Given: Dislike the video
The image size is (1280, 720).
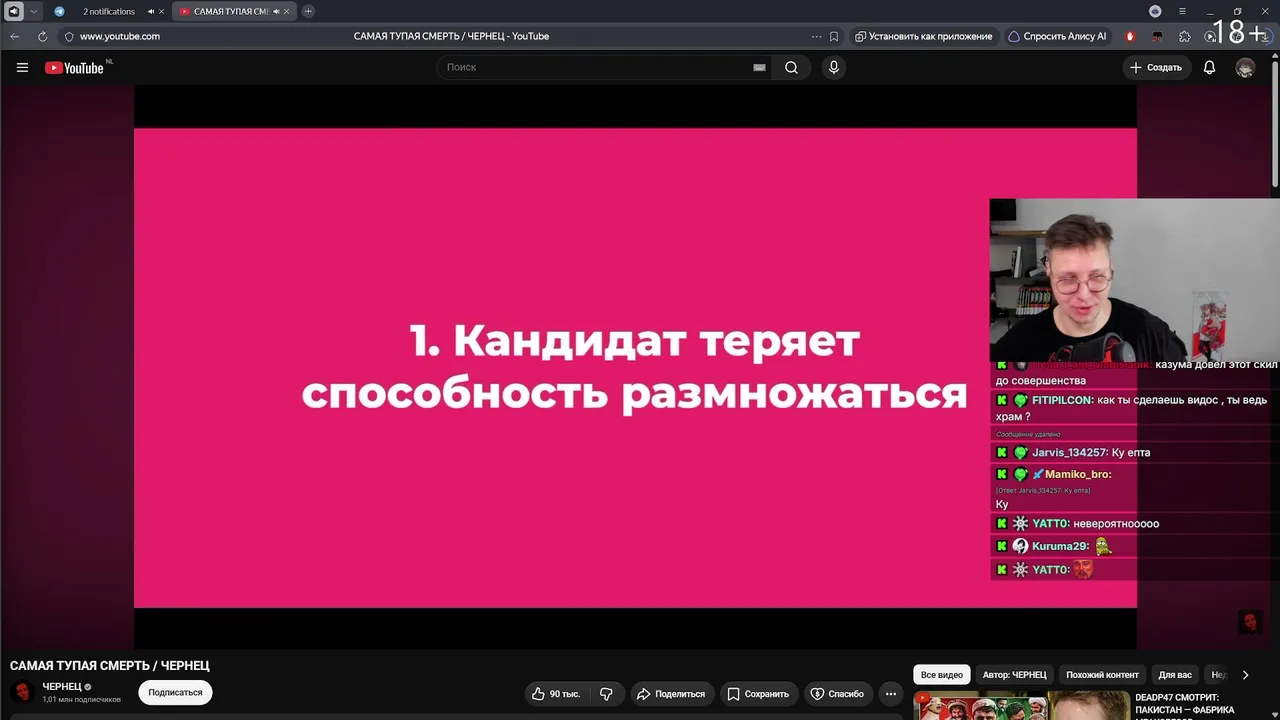Looking at the screenshot, I should [x=606, y=693].
